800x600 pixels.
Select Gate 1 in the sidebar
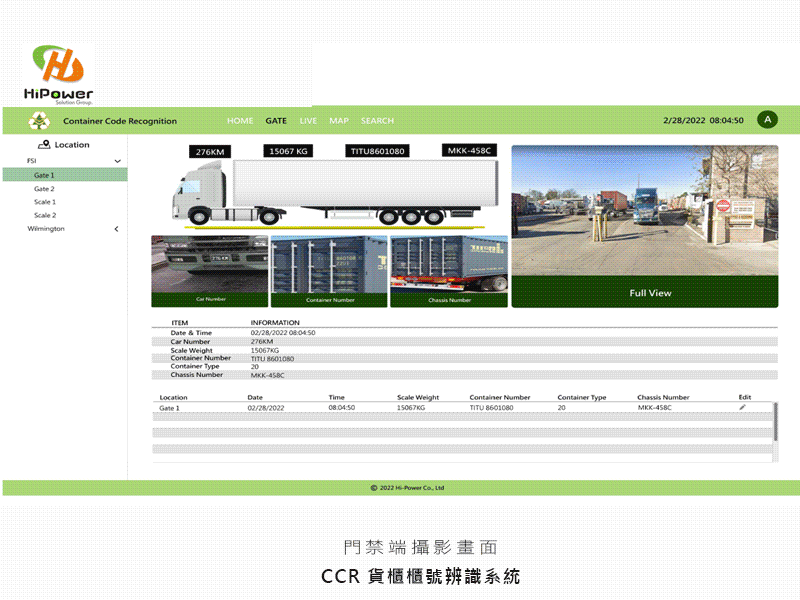(44, 175)
